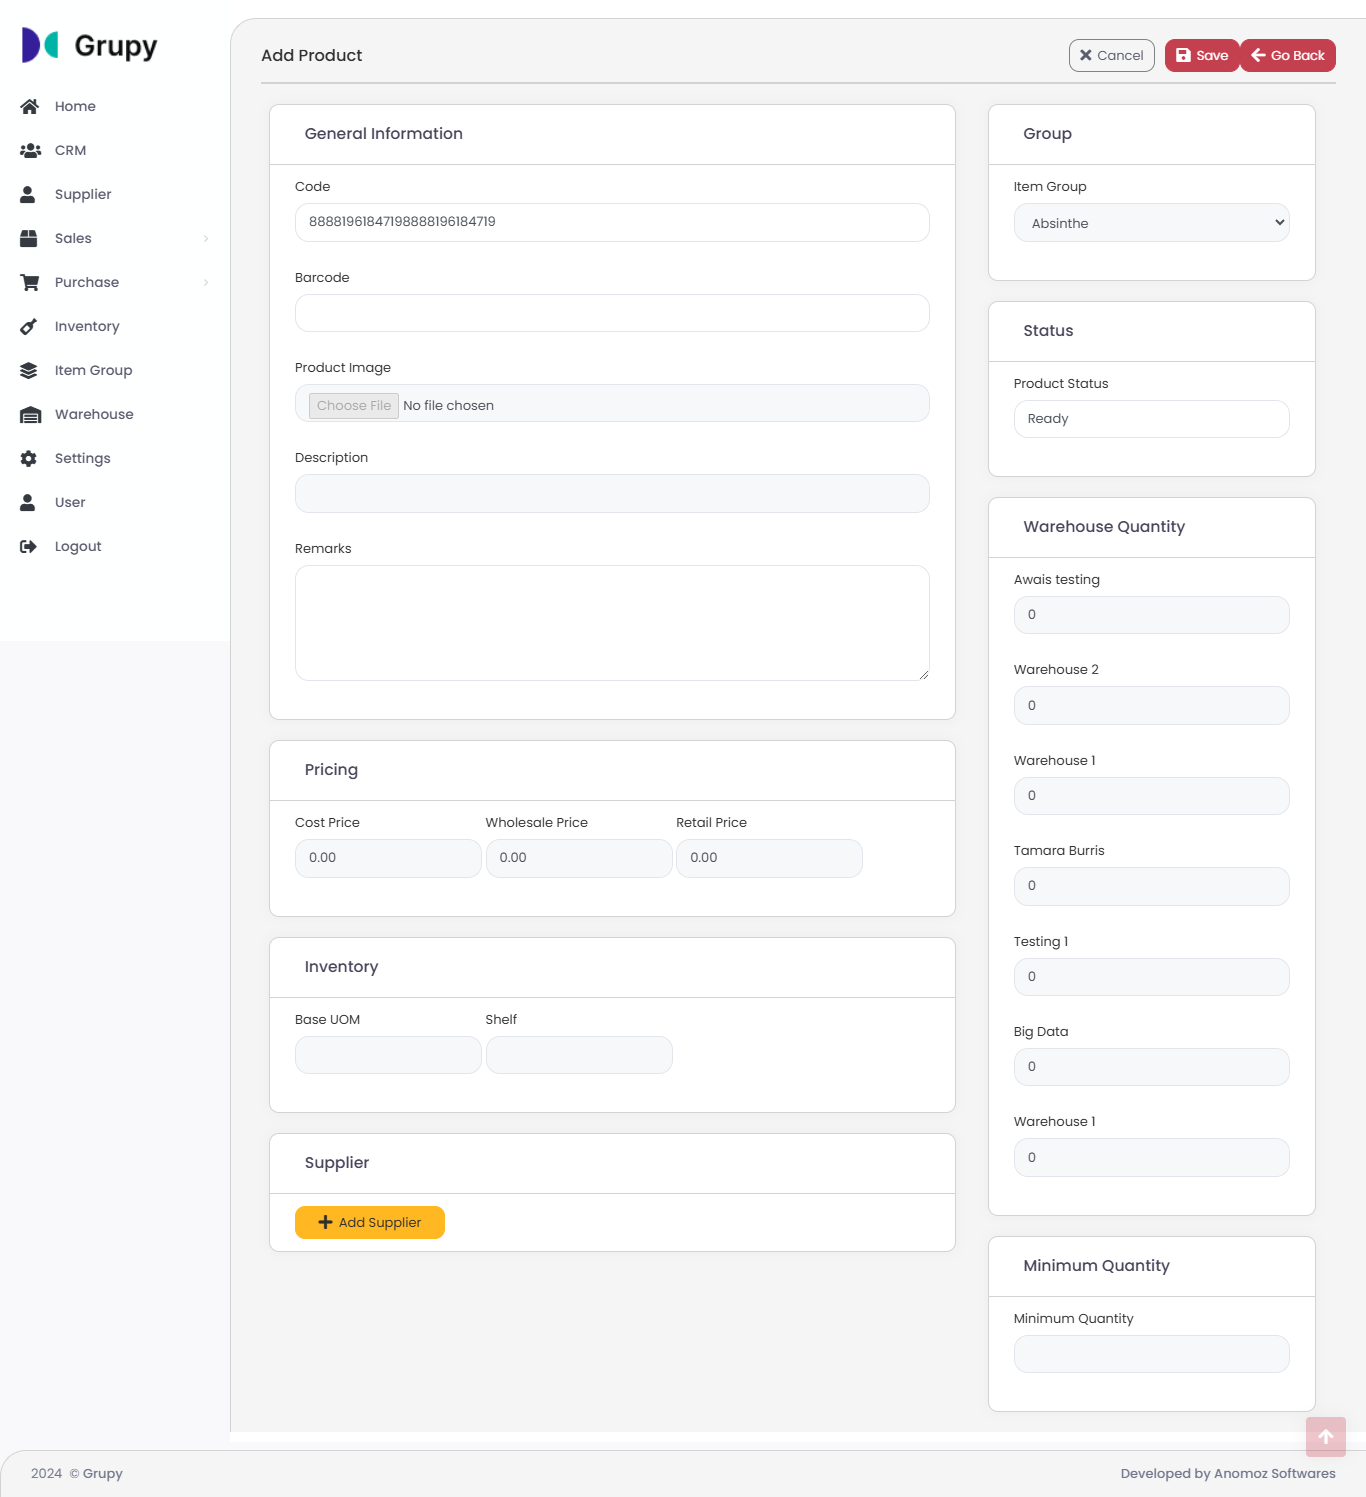Screen dimensions: 1366x1497
Task: Click the Grupy logo
Action: pos(90,46)
